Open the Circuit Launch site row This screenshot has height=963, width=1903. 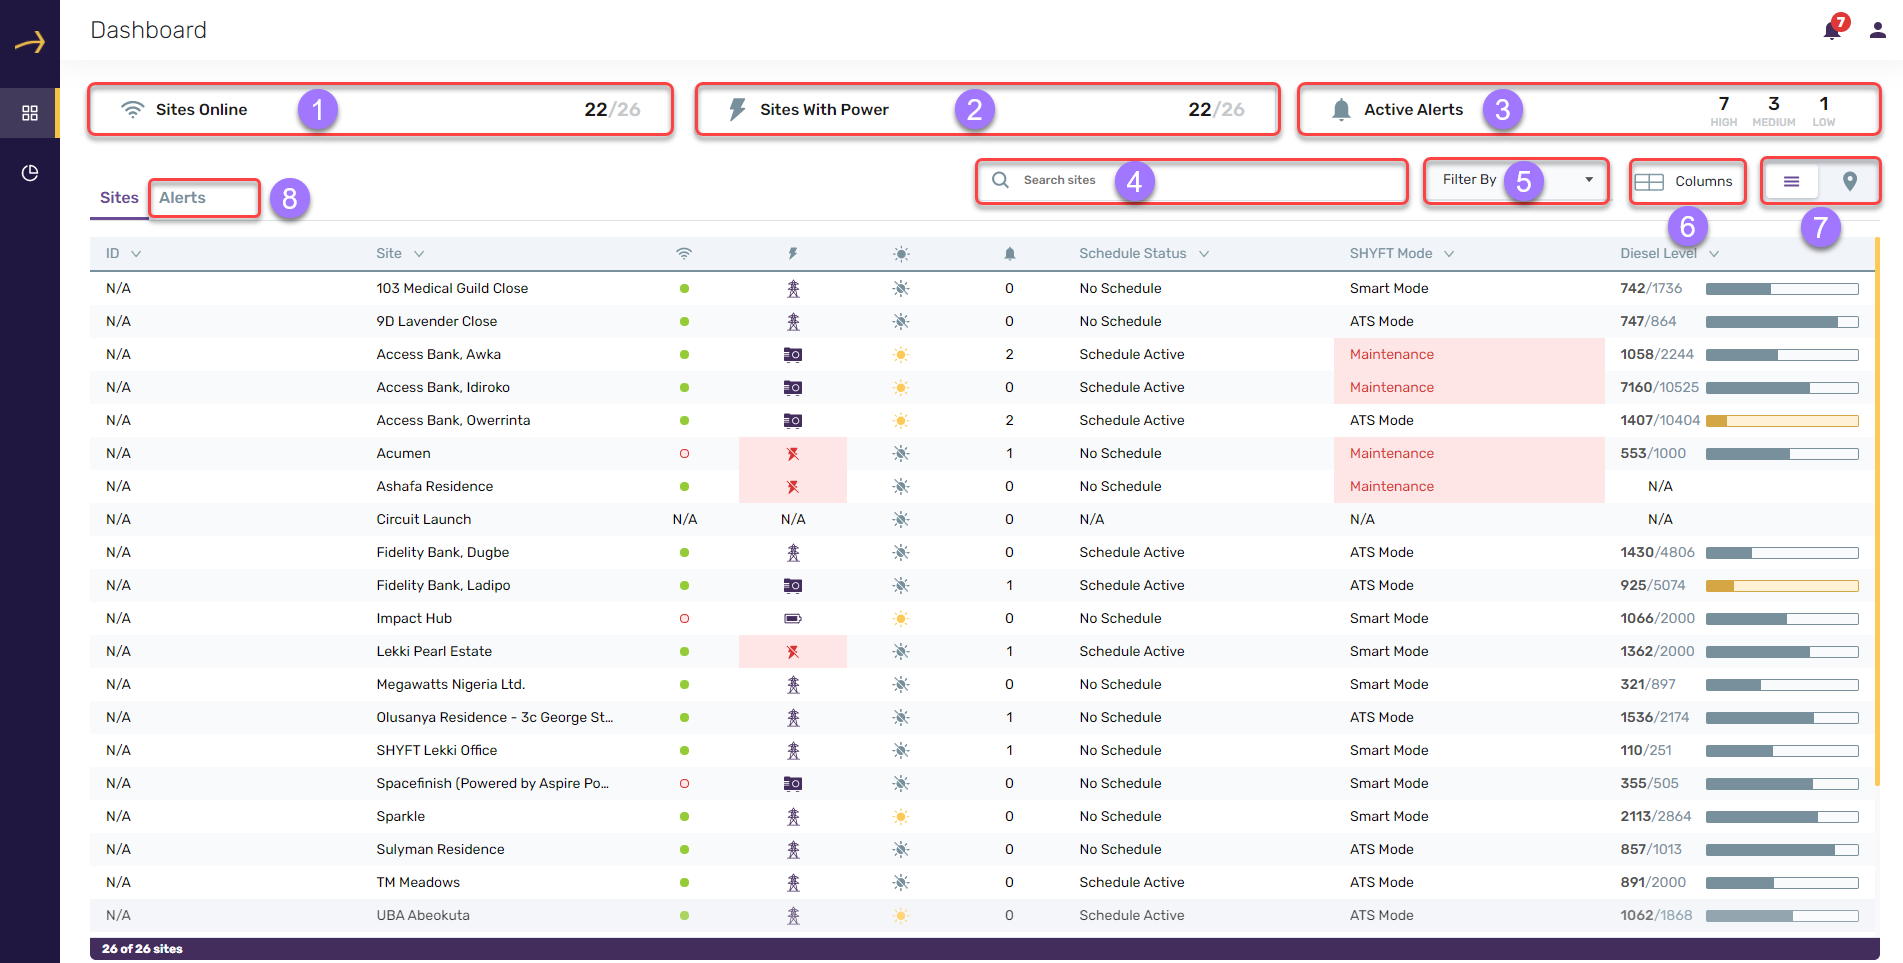click(x=982, y=520)
